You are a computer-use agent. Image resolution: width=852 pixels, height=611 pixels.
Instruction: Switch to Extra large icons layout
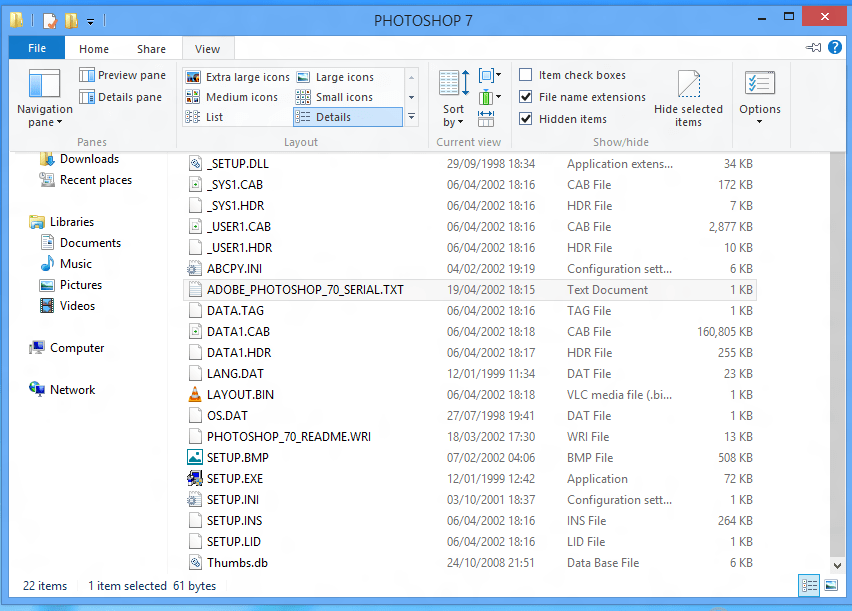238,77
